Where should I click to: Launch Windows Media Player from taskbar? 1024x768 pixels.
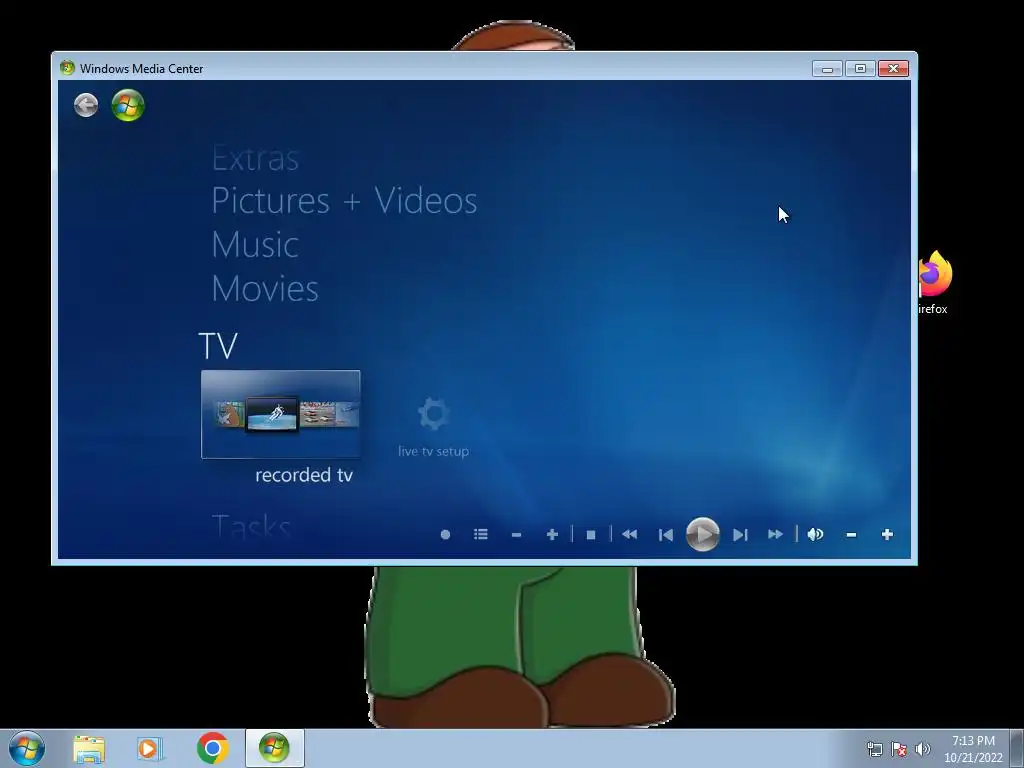click(150, 749)
